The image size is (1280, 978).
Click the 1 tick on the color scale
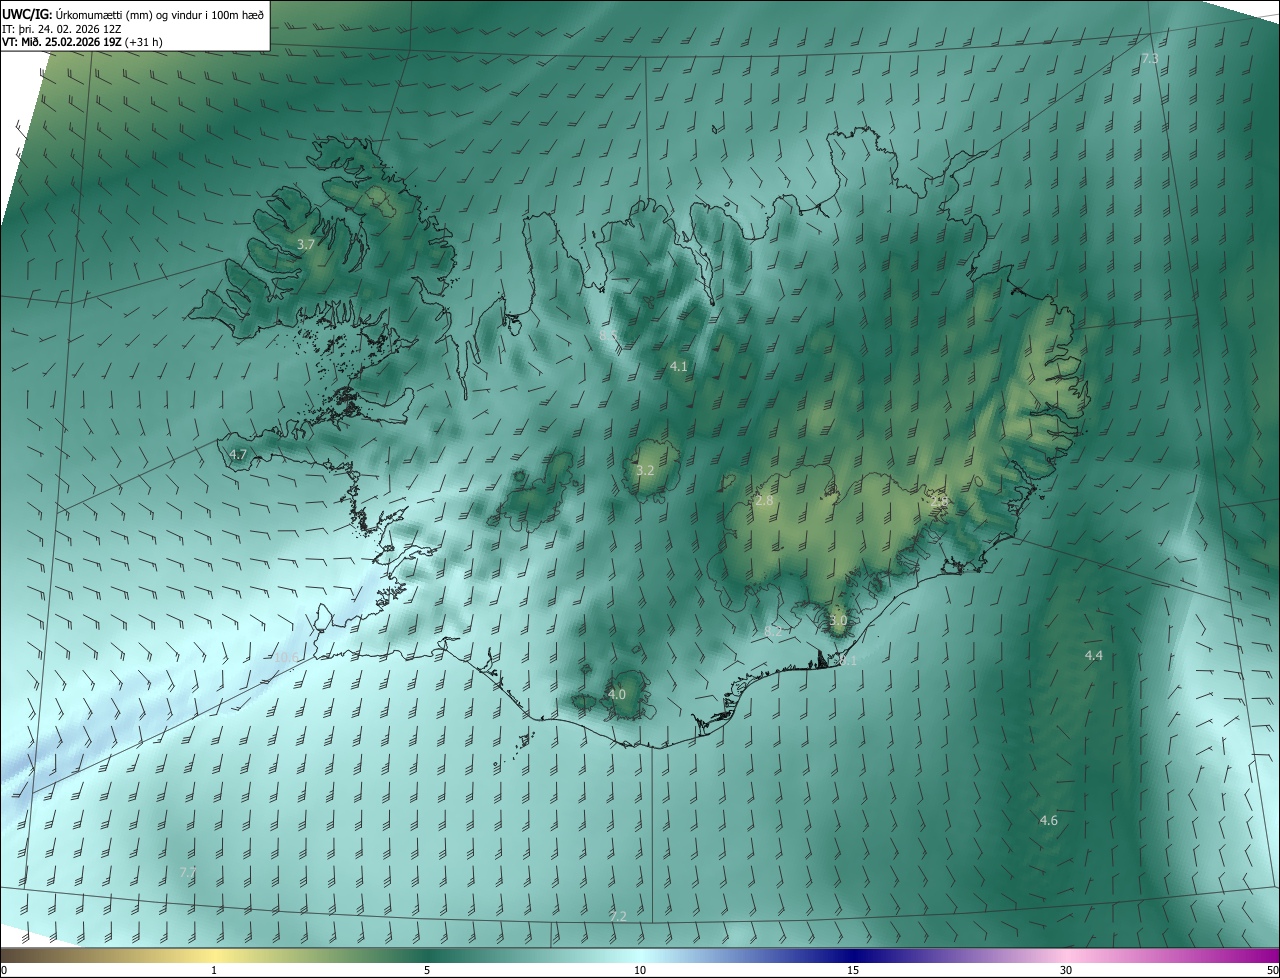click(214, 971)
